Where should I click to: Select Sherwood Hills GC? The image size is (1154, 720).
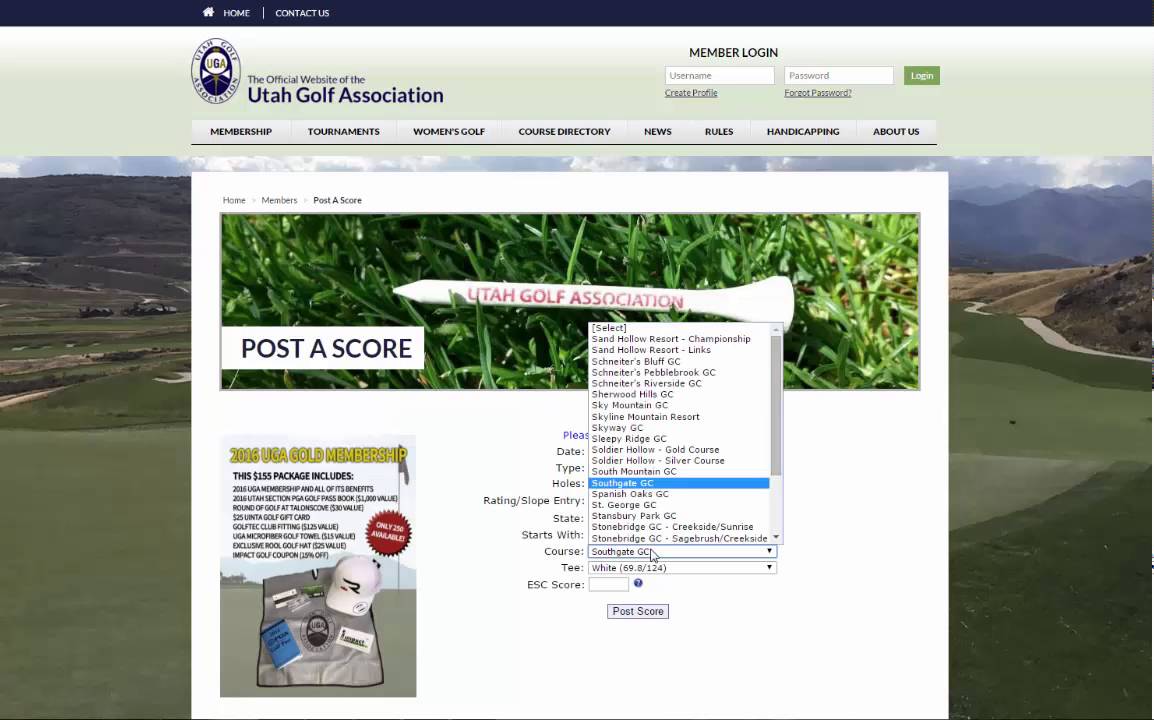coord(679,394)
